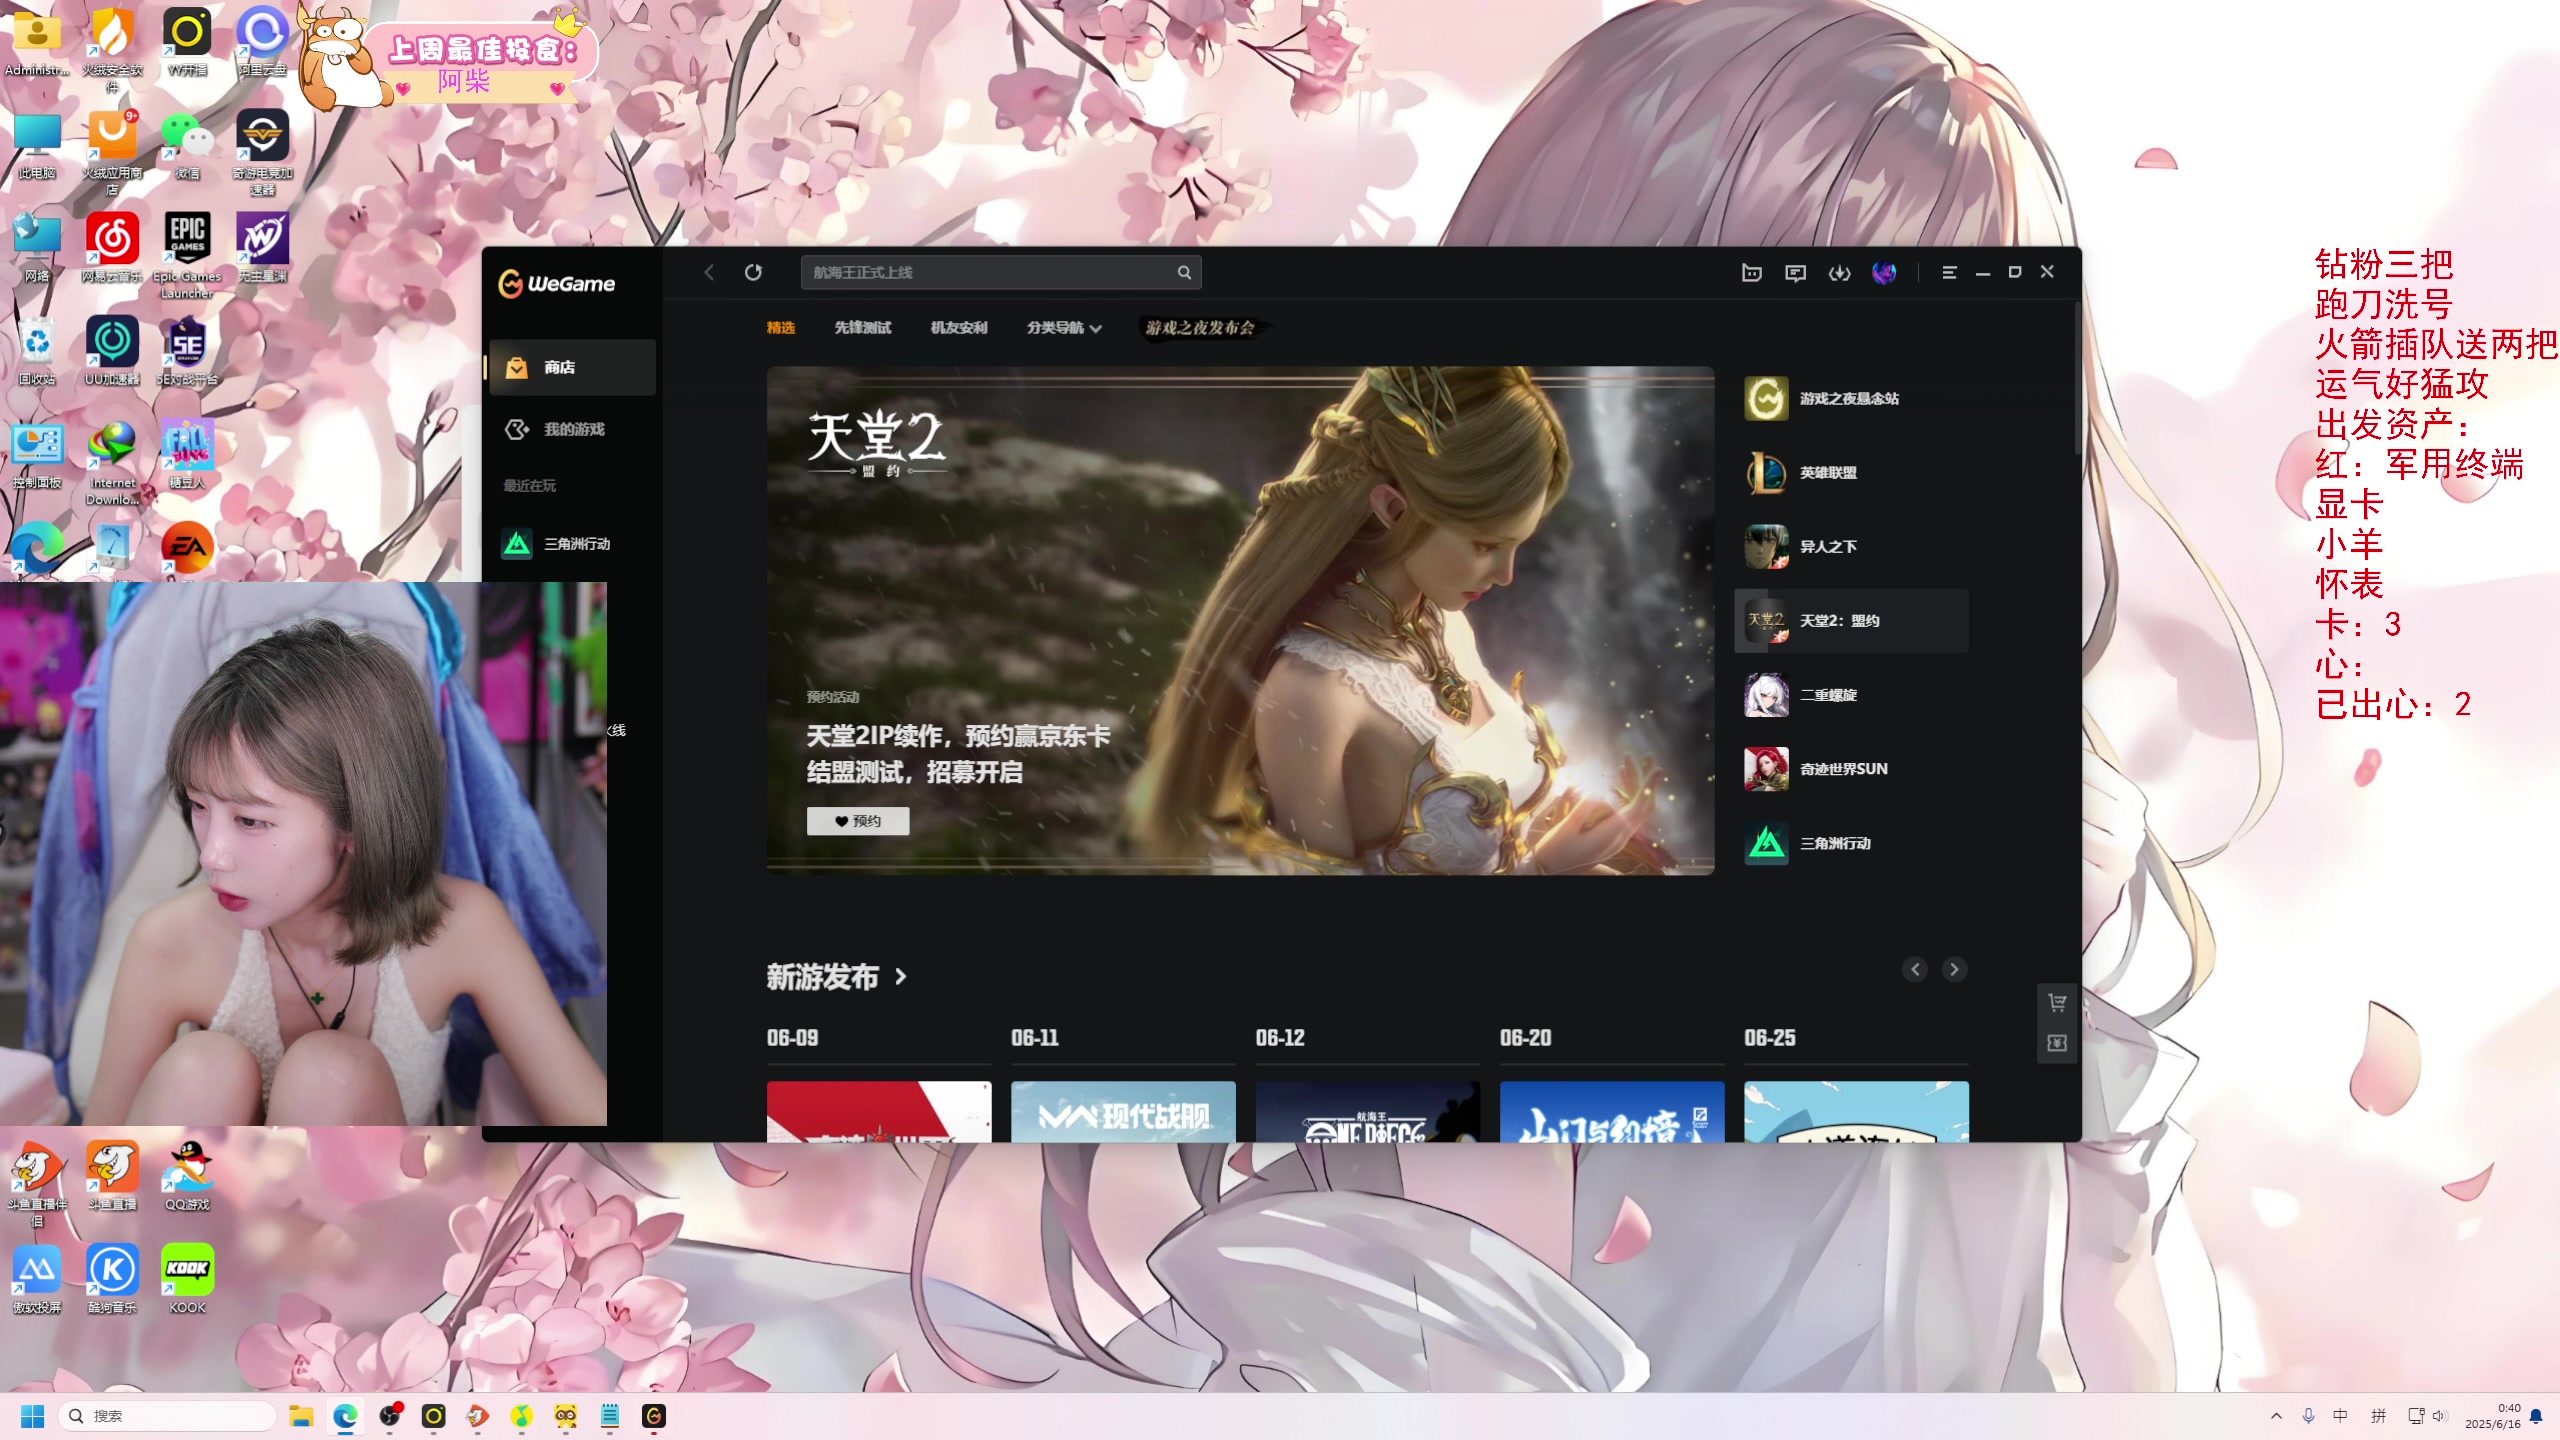
Task: Open 三角洲行动 under recently played
Action: [571, 544]
